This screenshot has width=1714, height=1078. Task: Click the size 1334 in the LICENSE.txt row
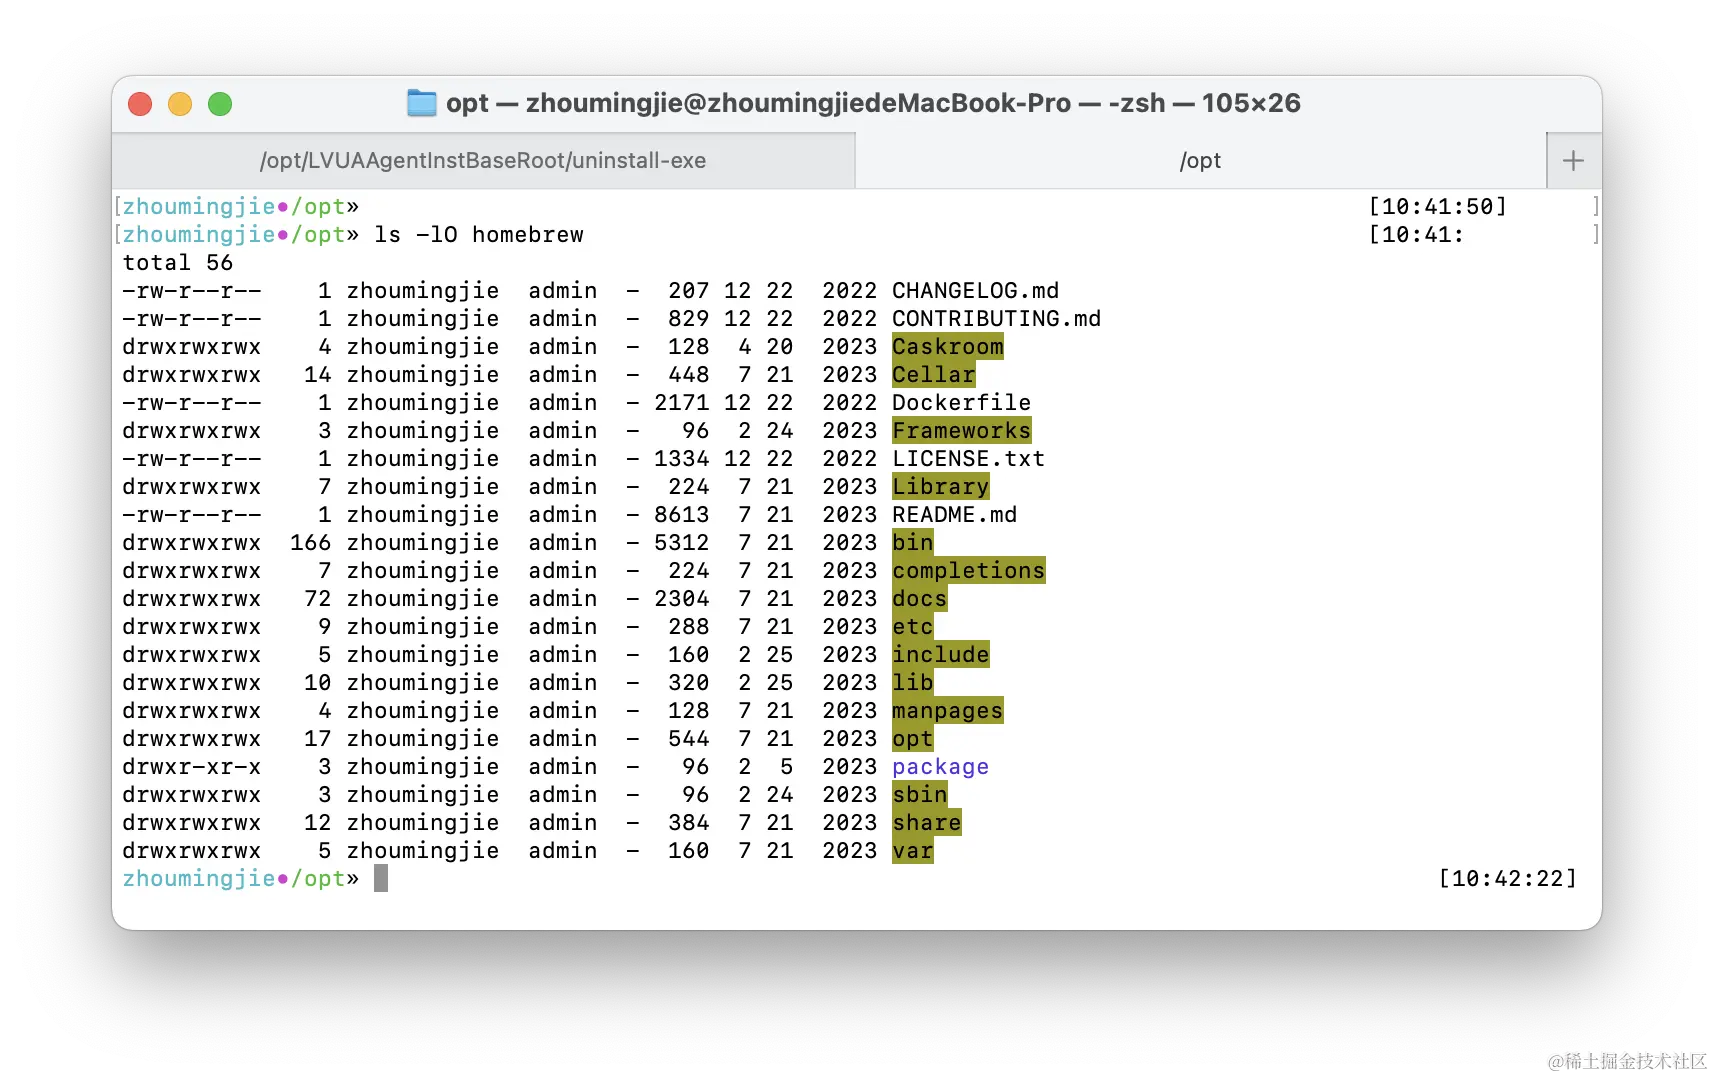coord(682,459)
